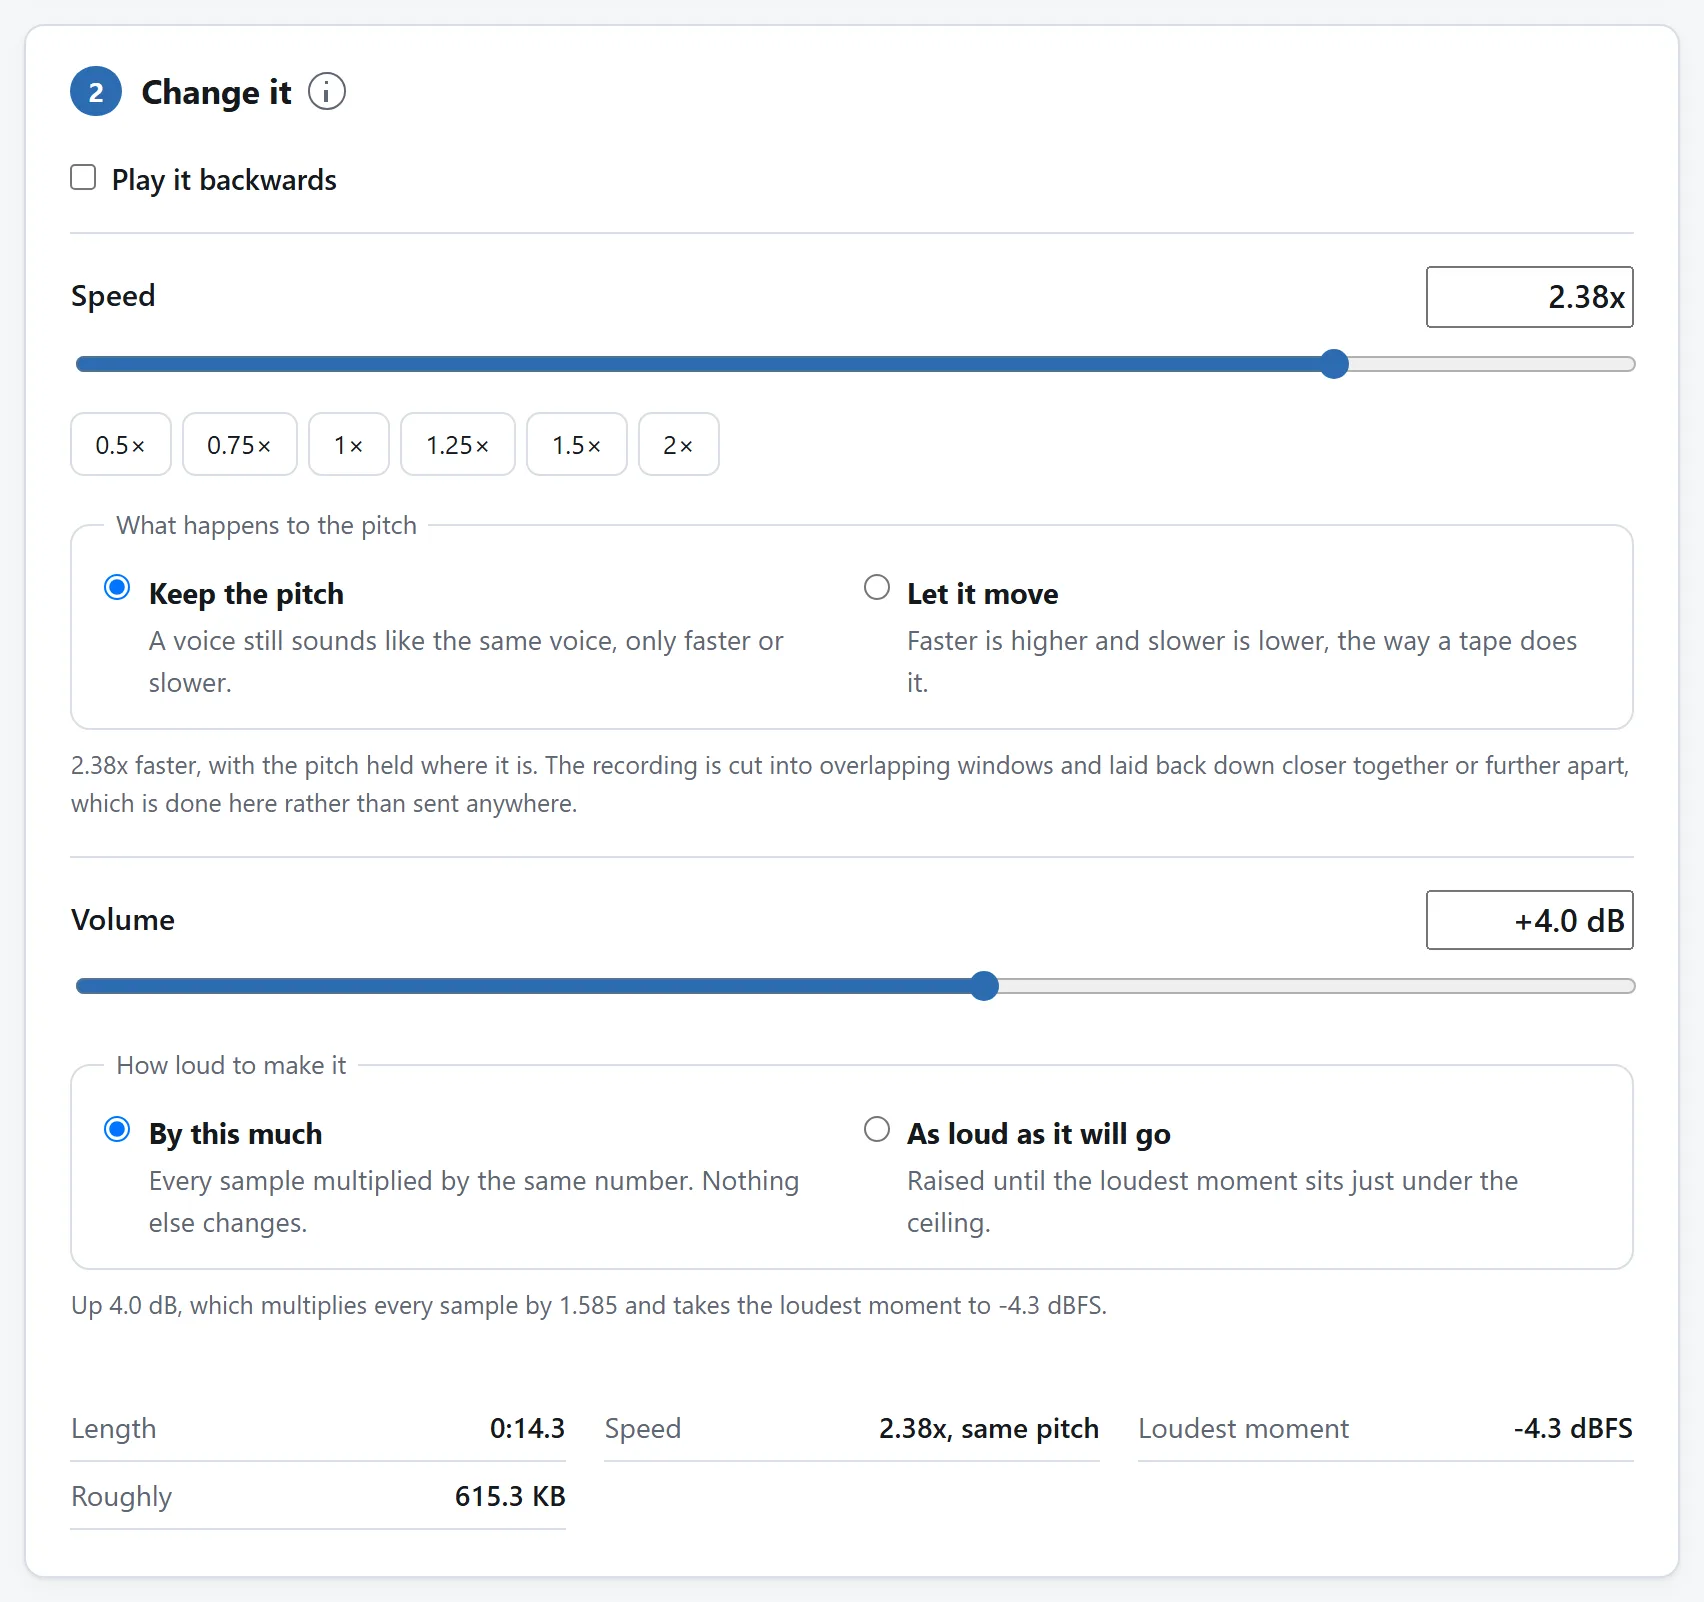Viewport: 1704px width, 1602px height.
Task: Select By this much volume mode
Action: point(117,1129)
